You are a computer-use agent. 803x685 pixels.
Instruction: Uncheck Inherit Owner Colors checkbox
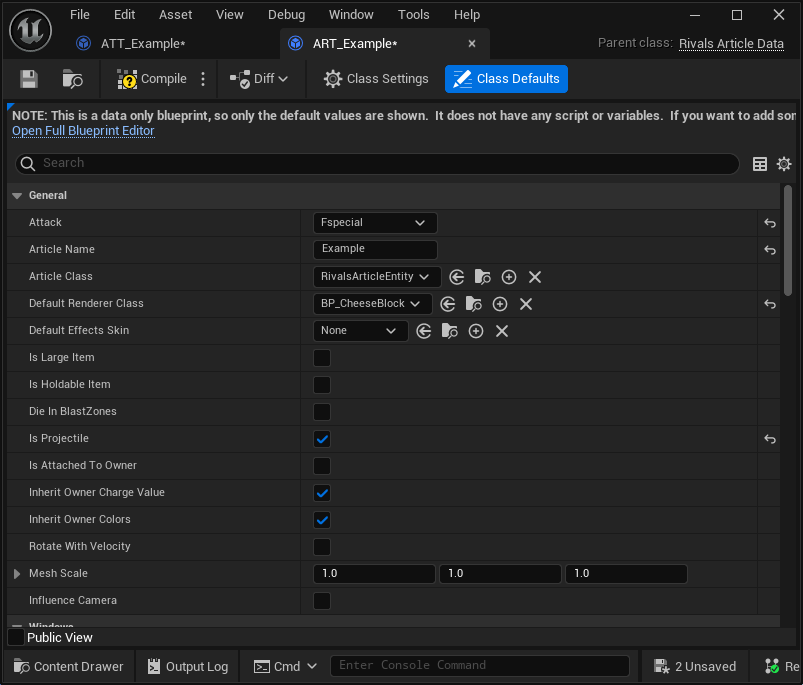[322, 520]
